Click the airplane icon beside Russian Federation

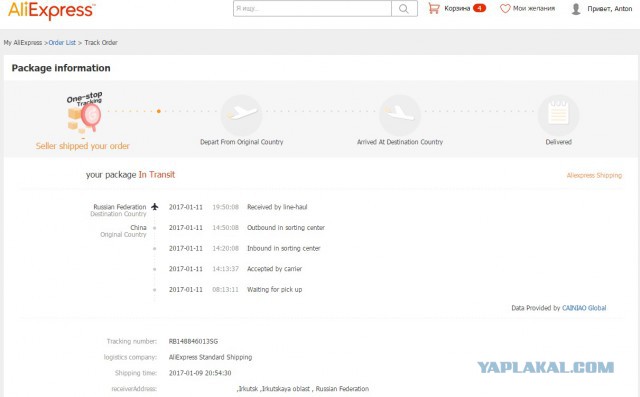coord(155,207)
